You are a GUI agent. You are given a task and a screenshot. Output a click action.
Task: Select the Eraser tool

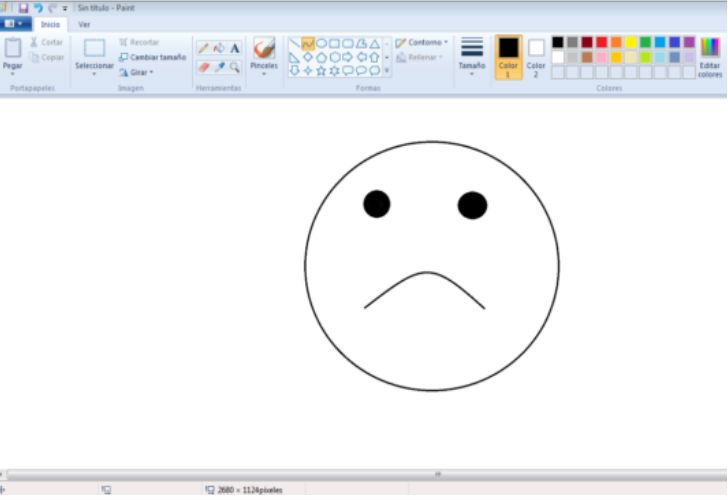[x=203, y=67]
